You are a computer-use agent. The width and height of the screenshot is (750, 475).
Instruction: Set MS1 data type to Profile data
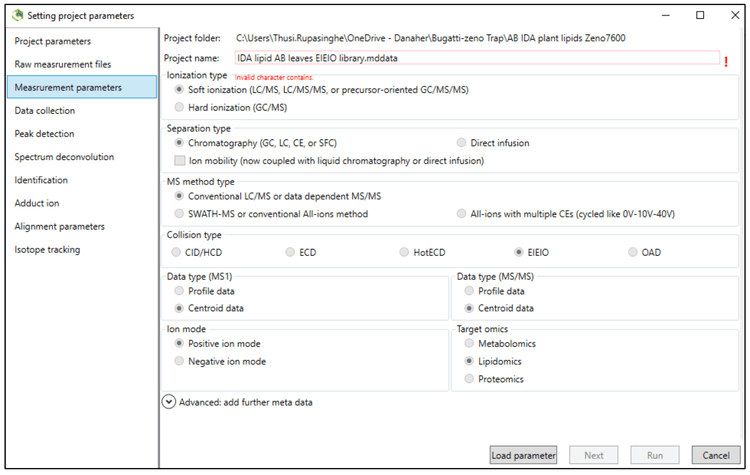pyautogui.click(x=180, y=290)
